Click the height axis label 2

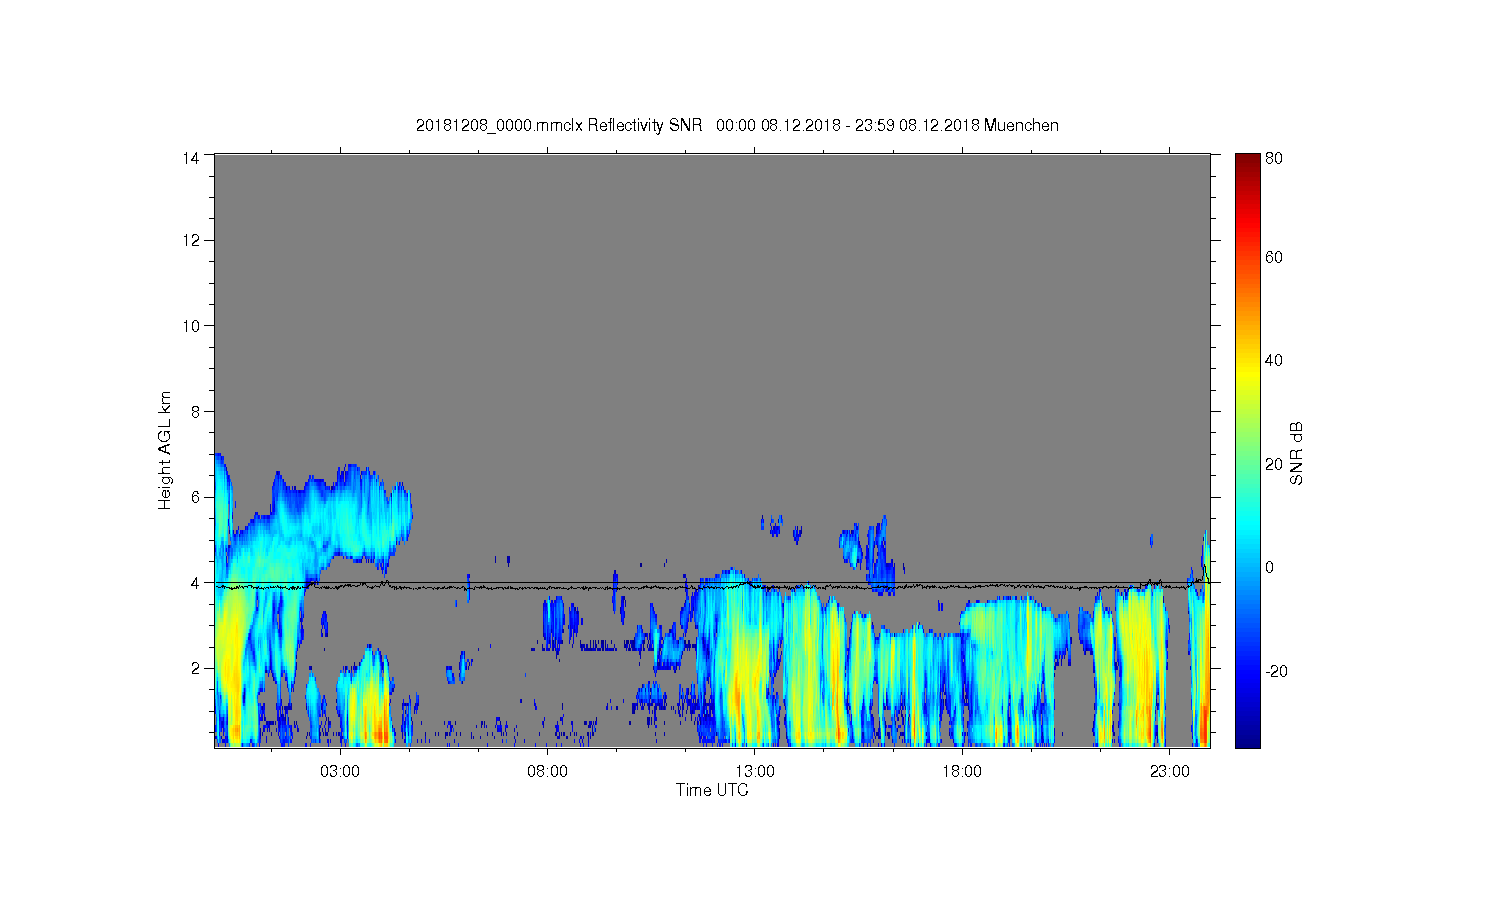pyautogui.click(x=196, y=668)
